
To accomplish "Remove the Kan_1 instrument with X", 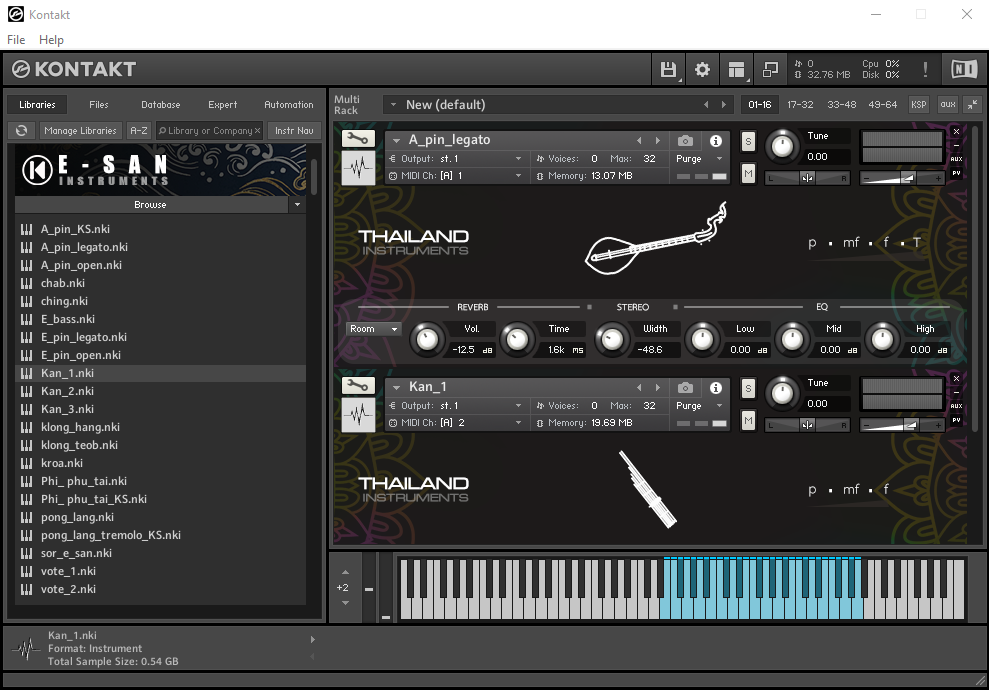I will (956, 378).
